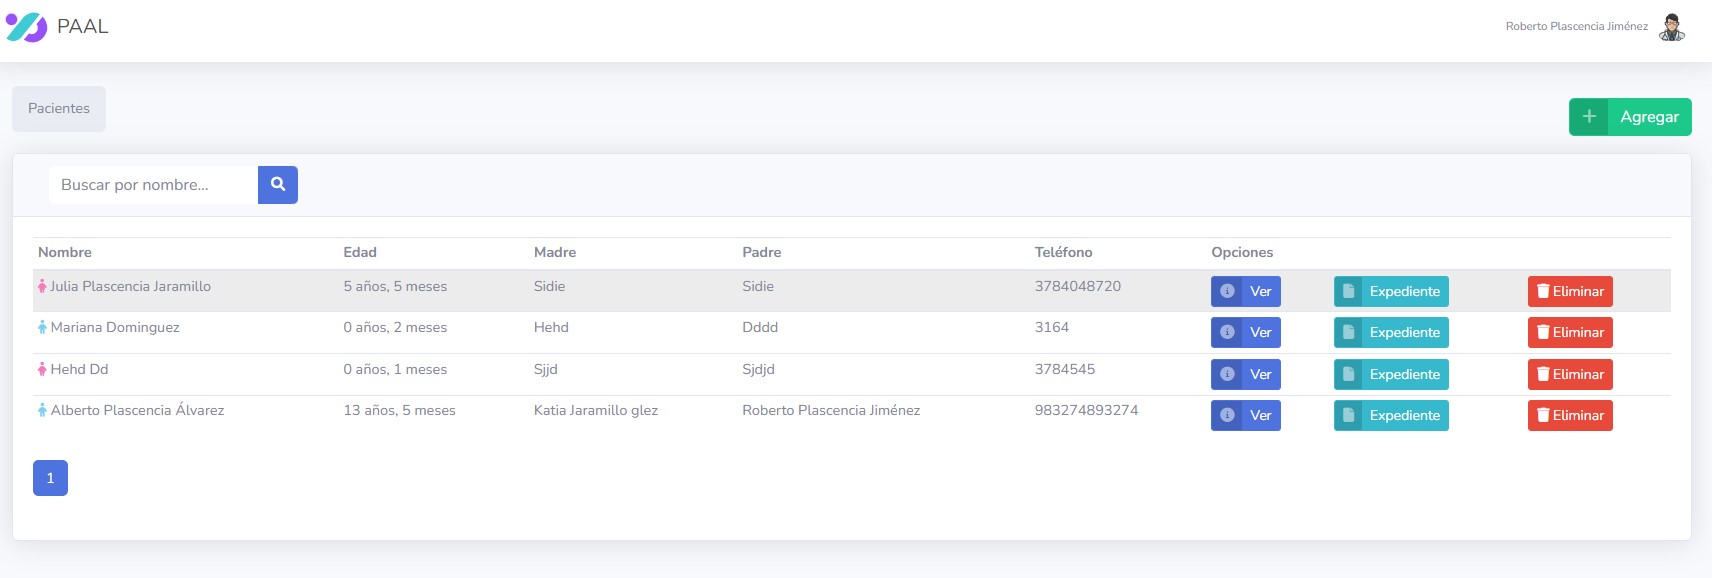
Task: Click gender icon beside Alberto Plascencia Álvarez
Action: [x=42, y=411]
